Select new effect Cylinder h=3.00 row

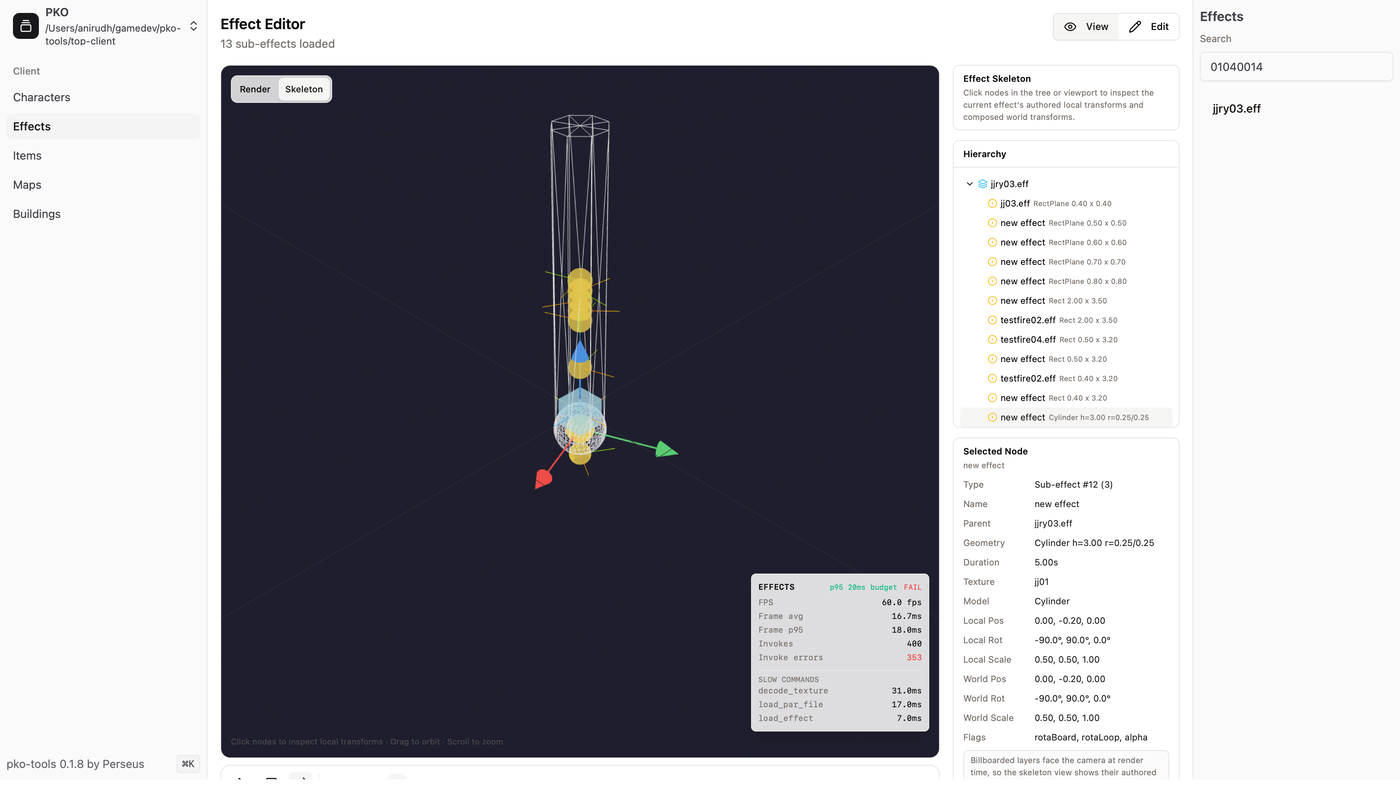1066,418
